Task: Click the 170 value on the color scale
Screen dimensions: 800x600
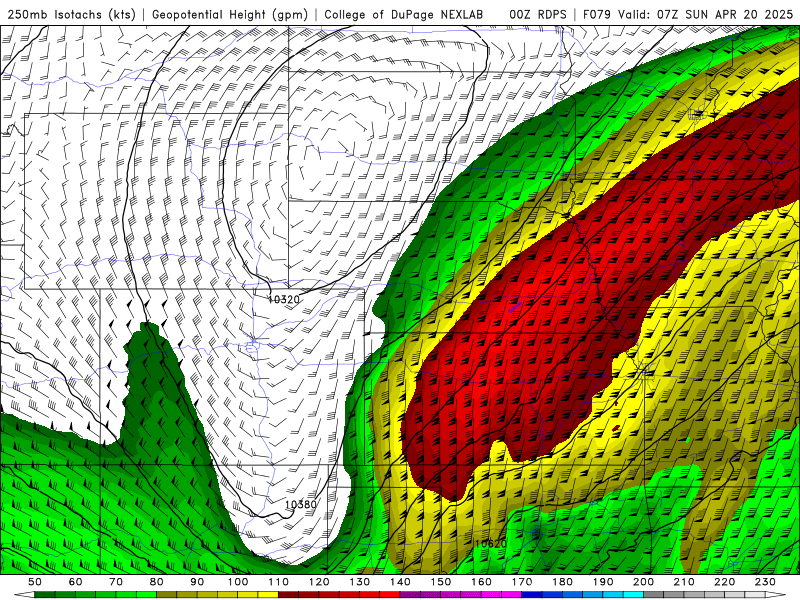Action: pos(522,582)
